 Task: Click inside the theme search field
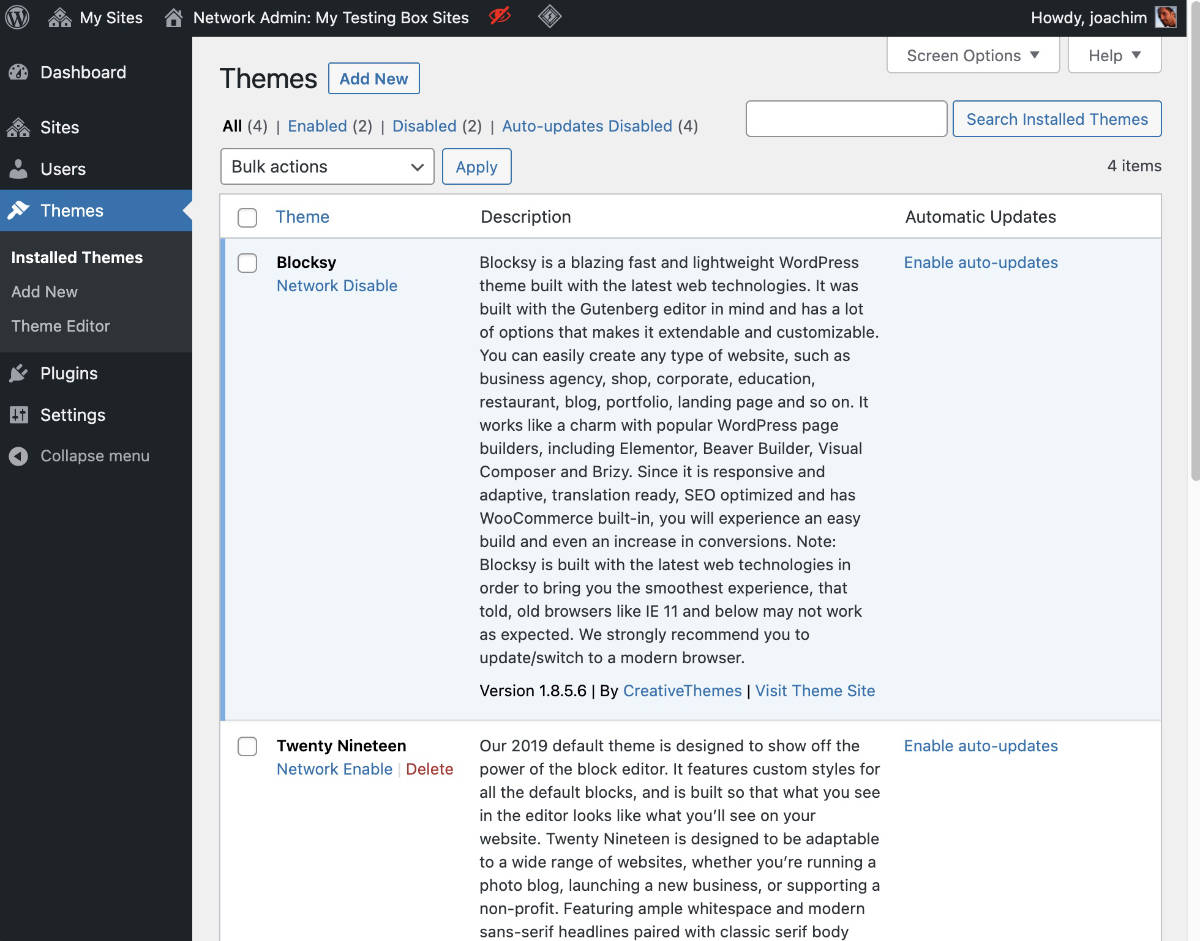(845, 118)
